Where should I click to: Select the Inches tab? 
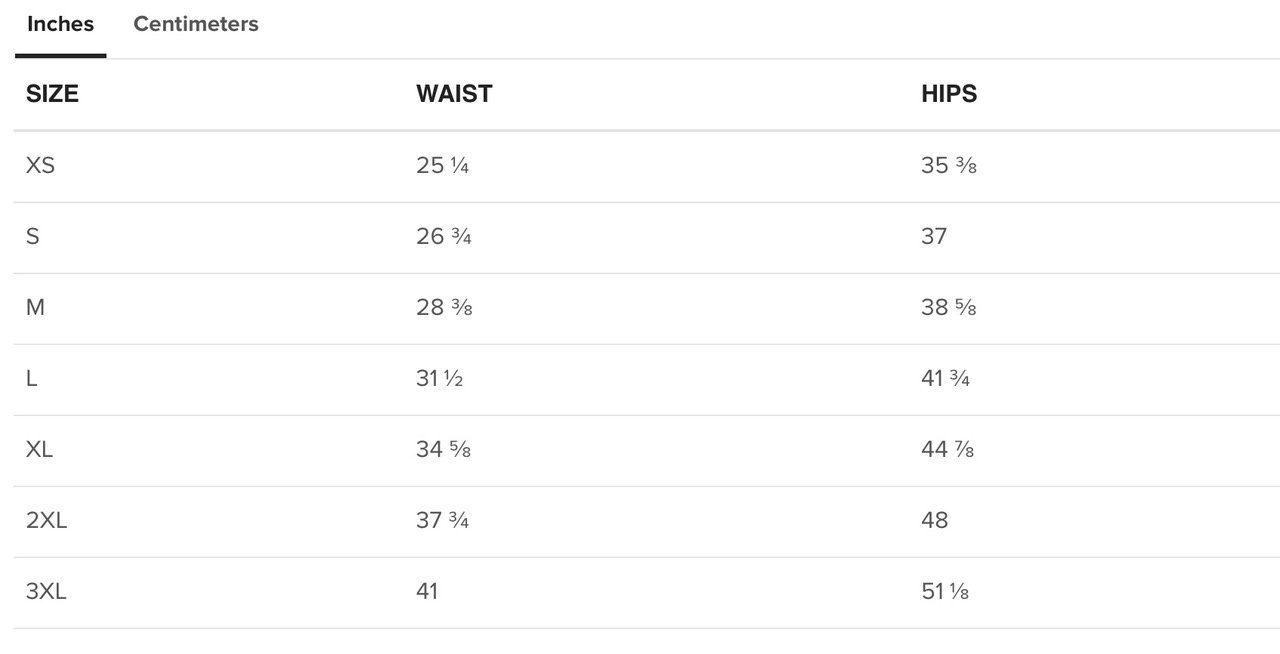(60, 24)
